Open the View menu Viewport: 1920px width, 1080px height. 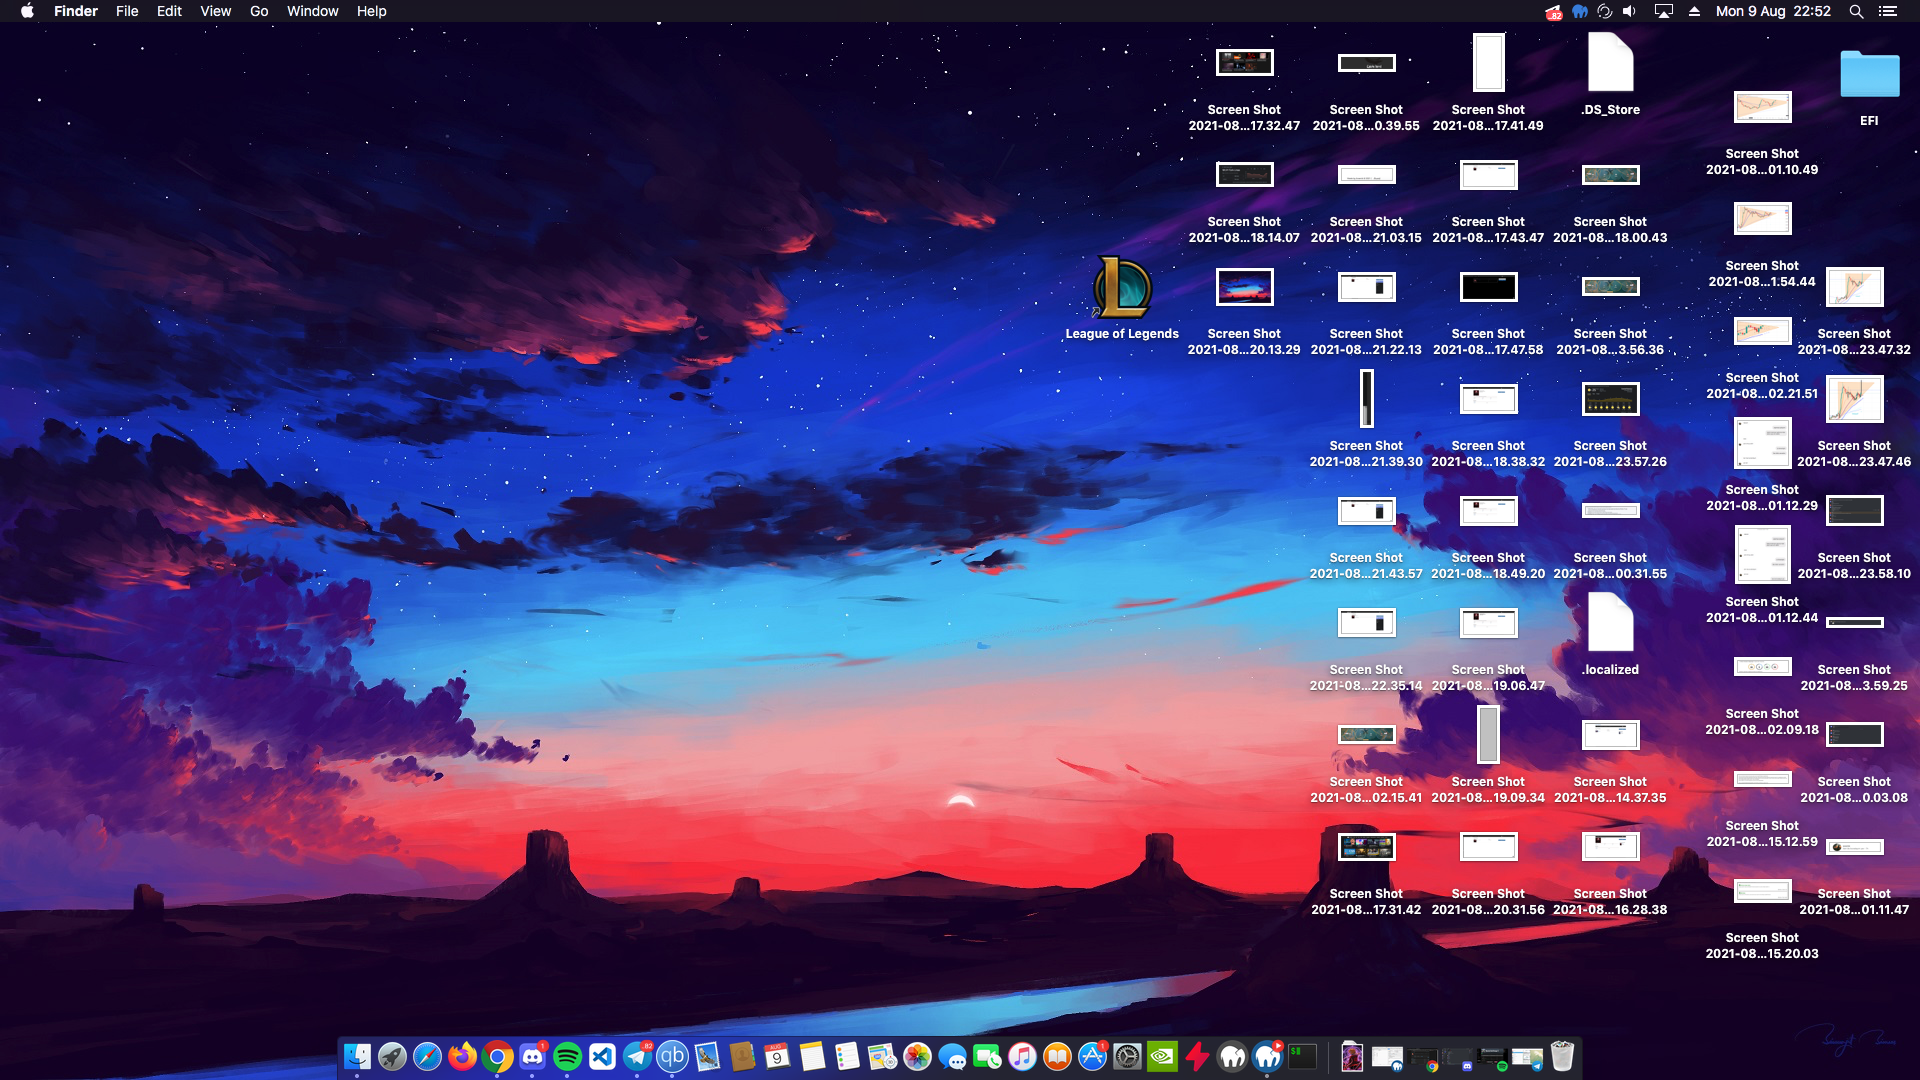click(215, 11)
